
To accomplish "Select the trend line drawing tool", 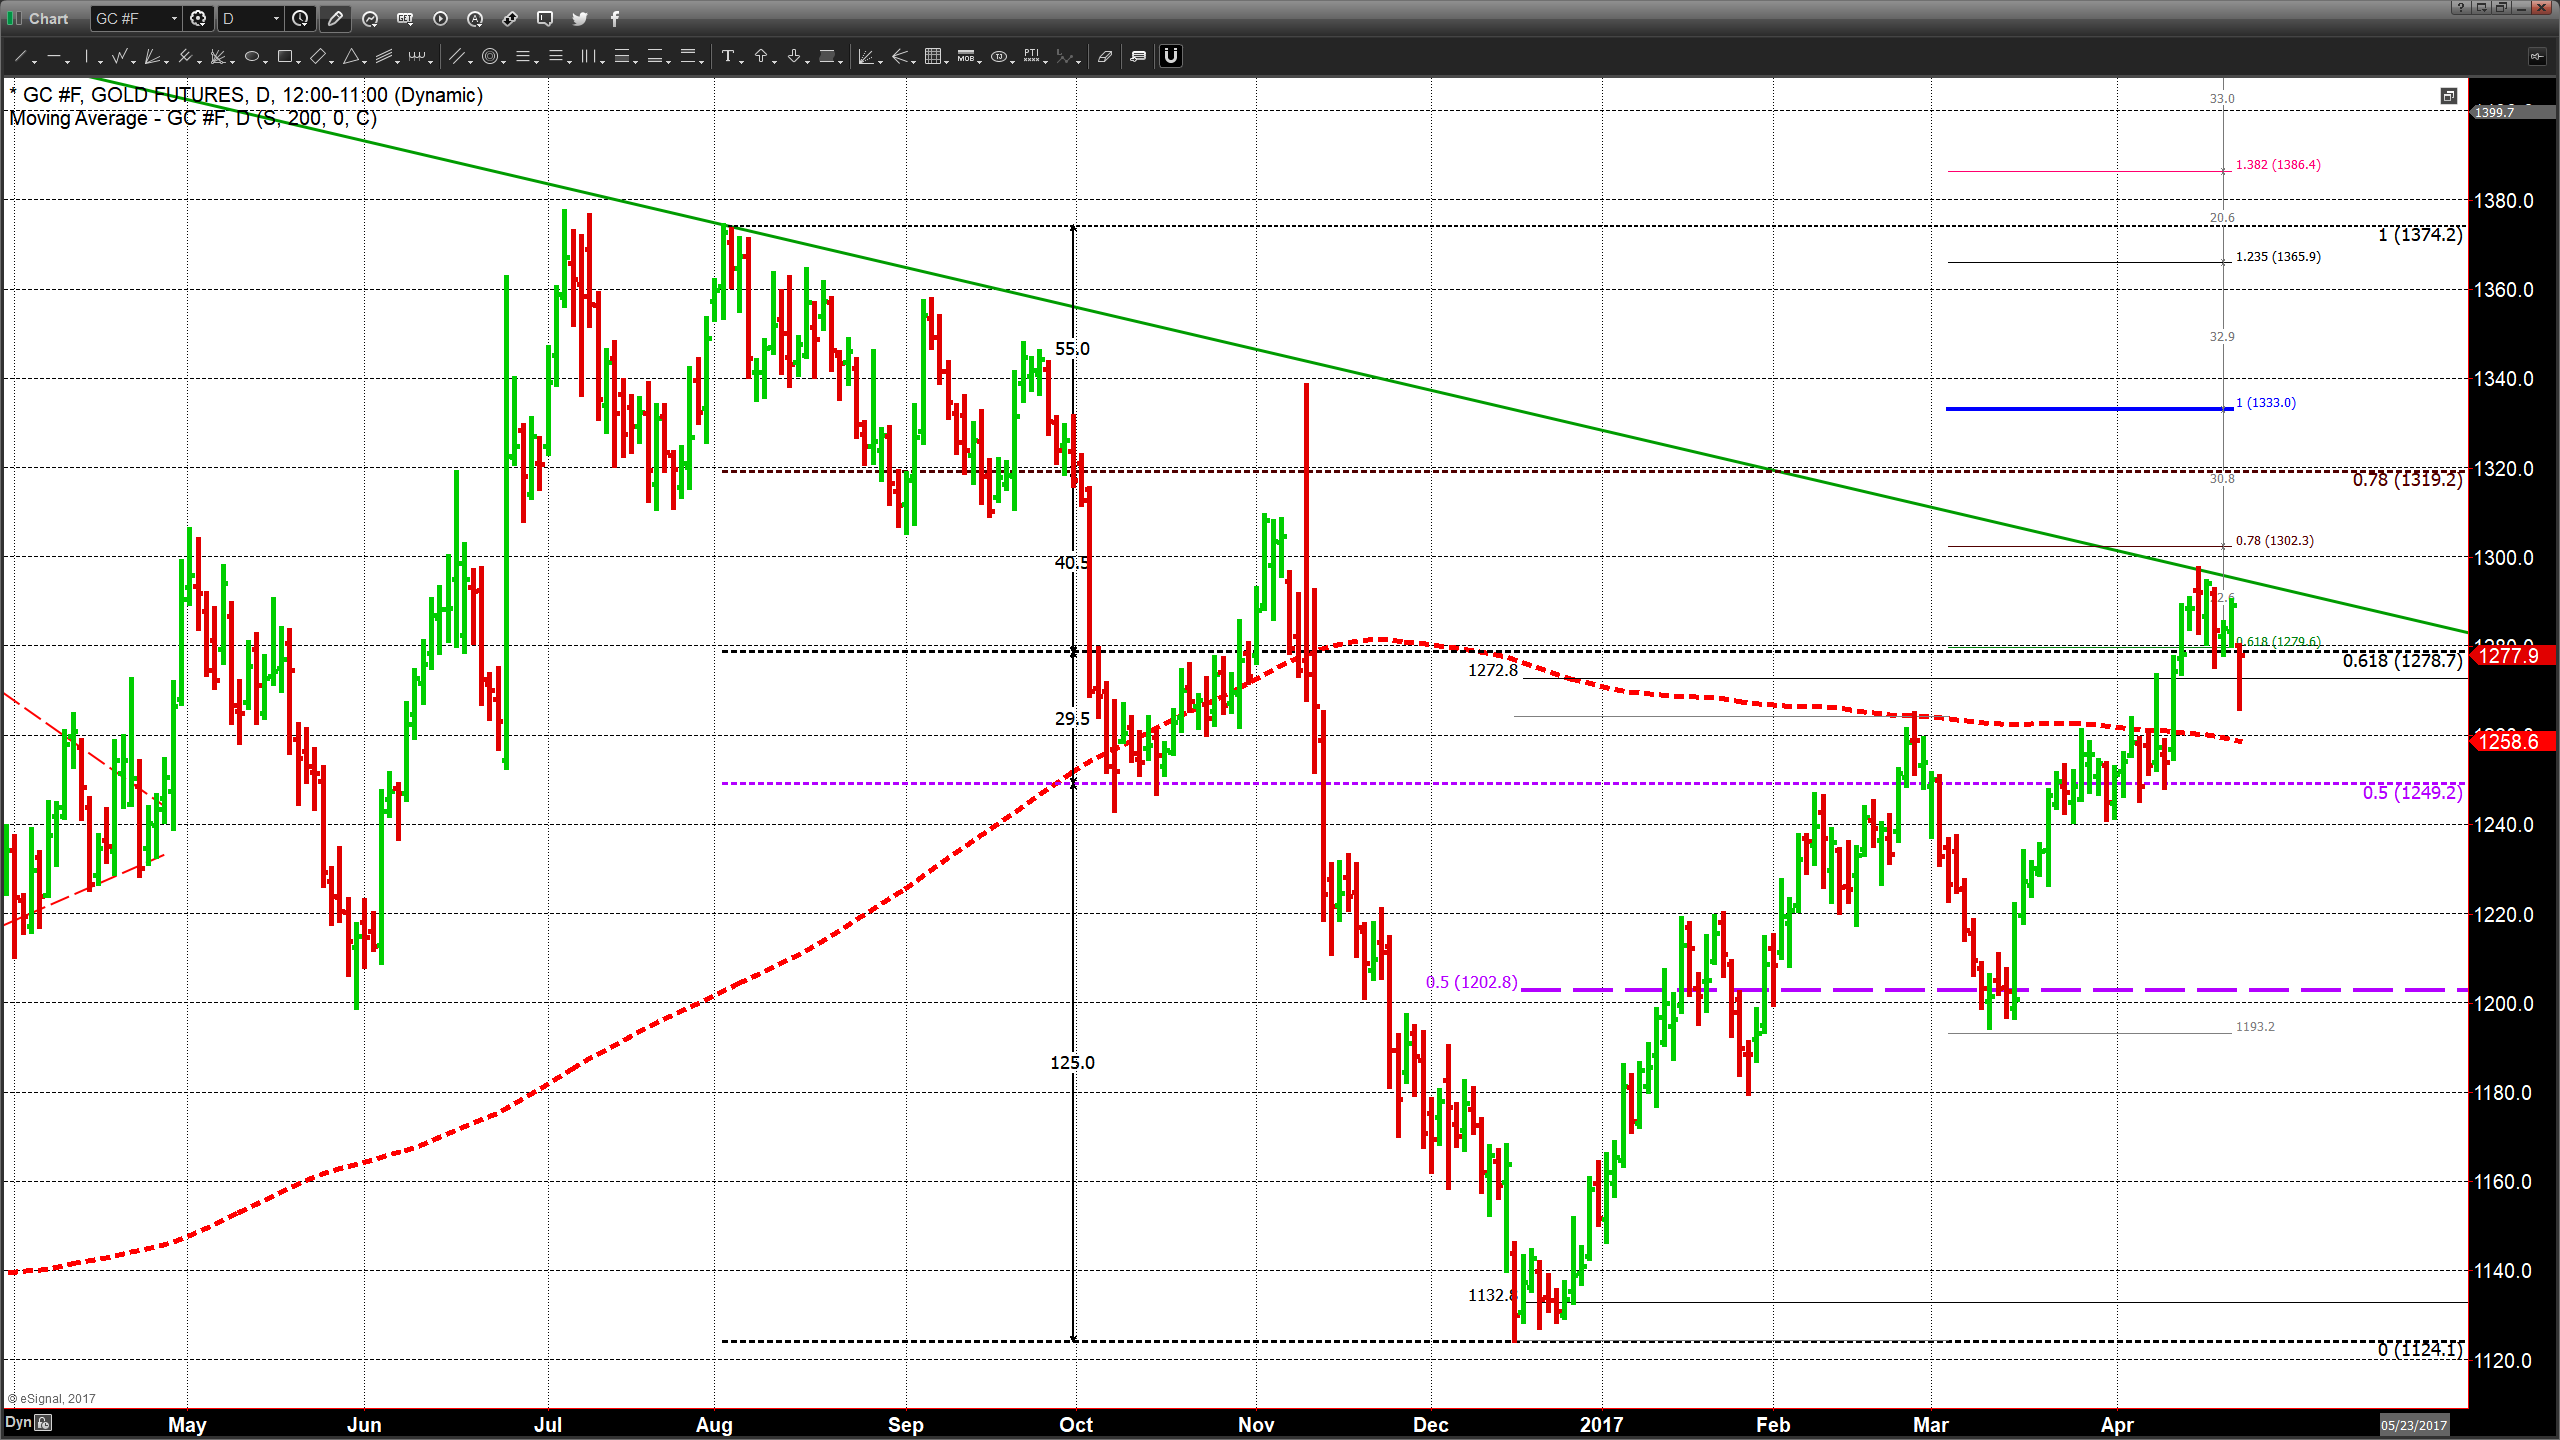I will coord(19,56).
